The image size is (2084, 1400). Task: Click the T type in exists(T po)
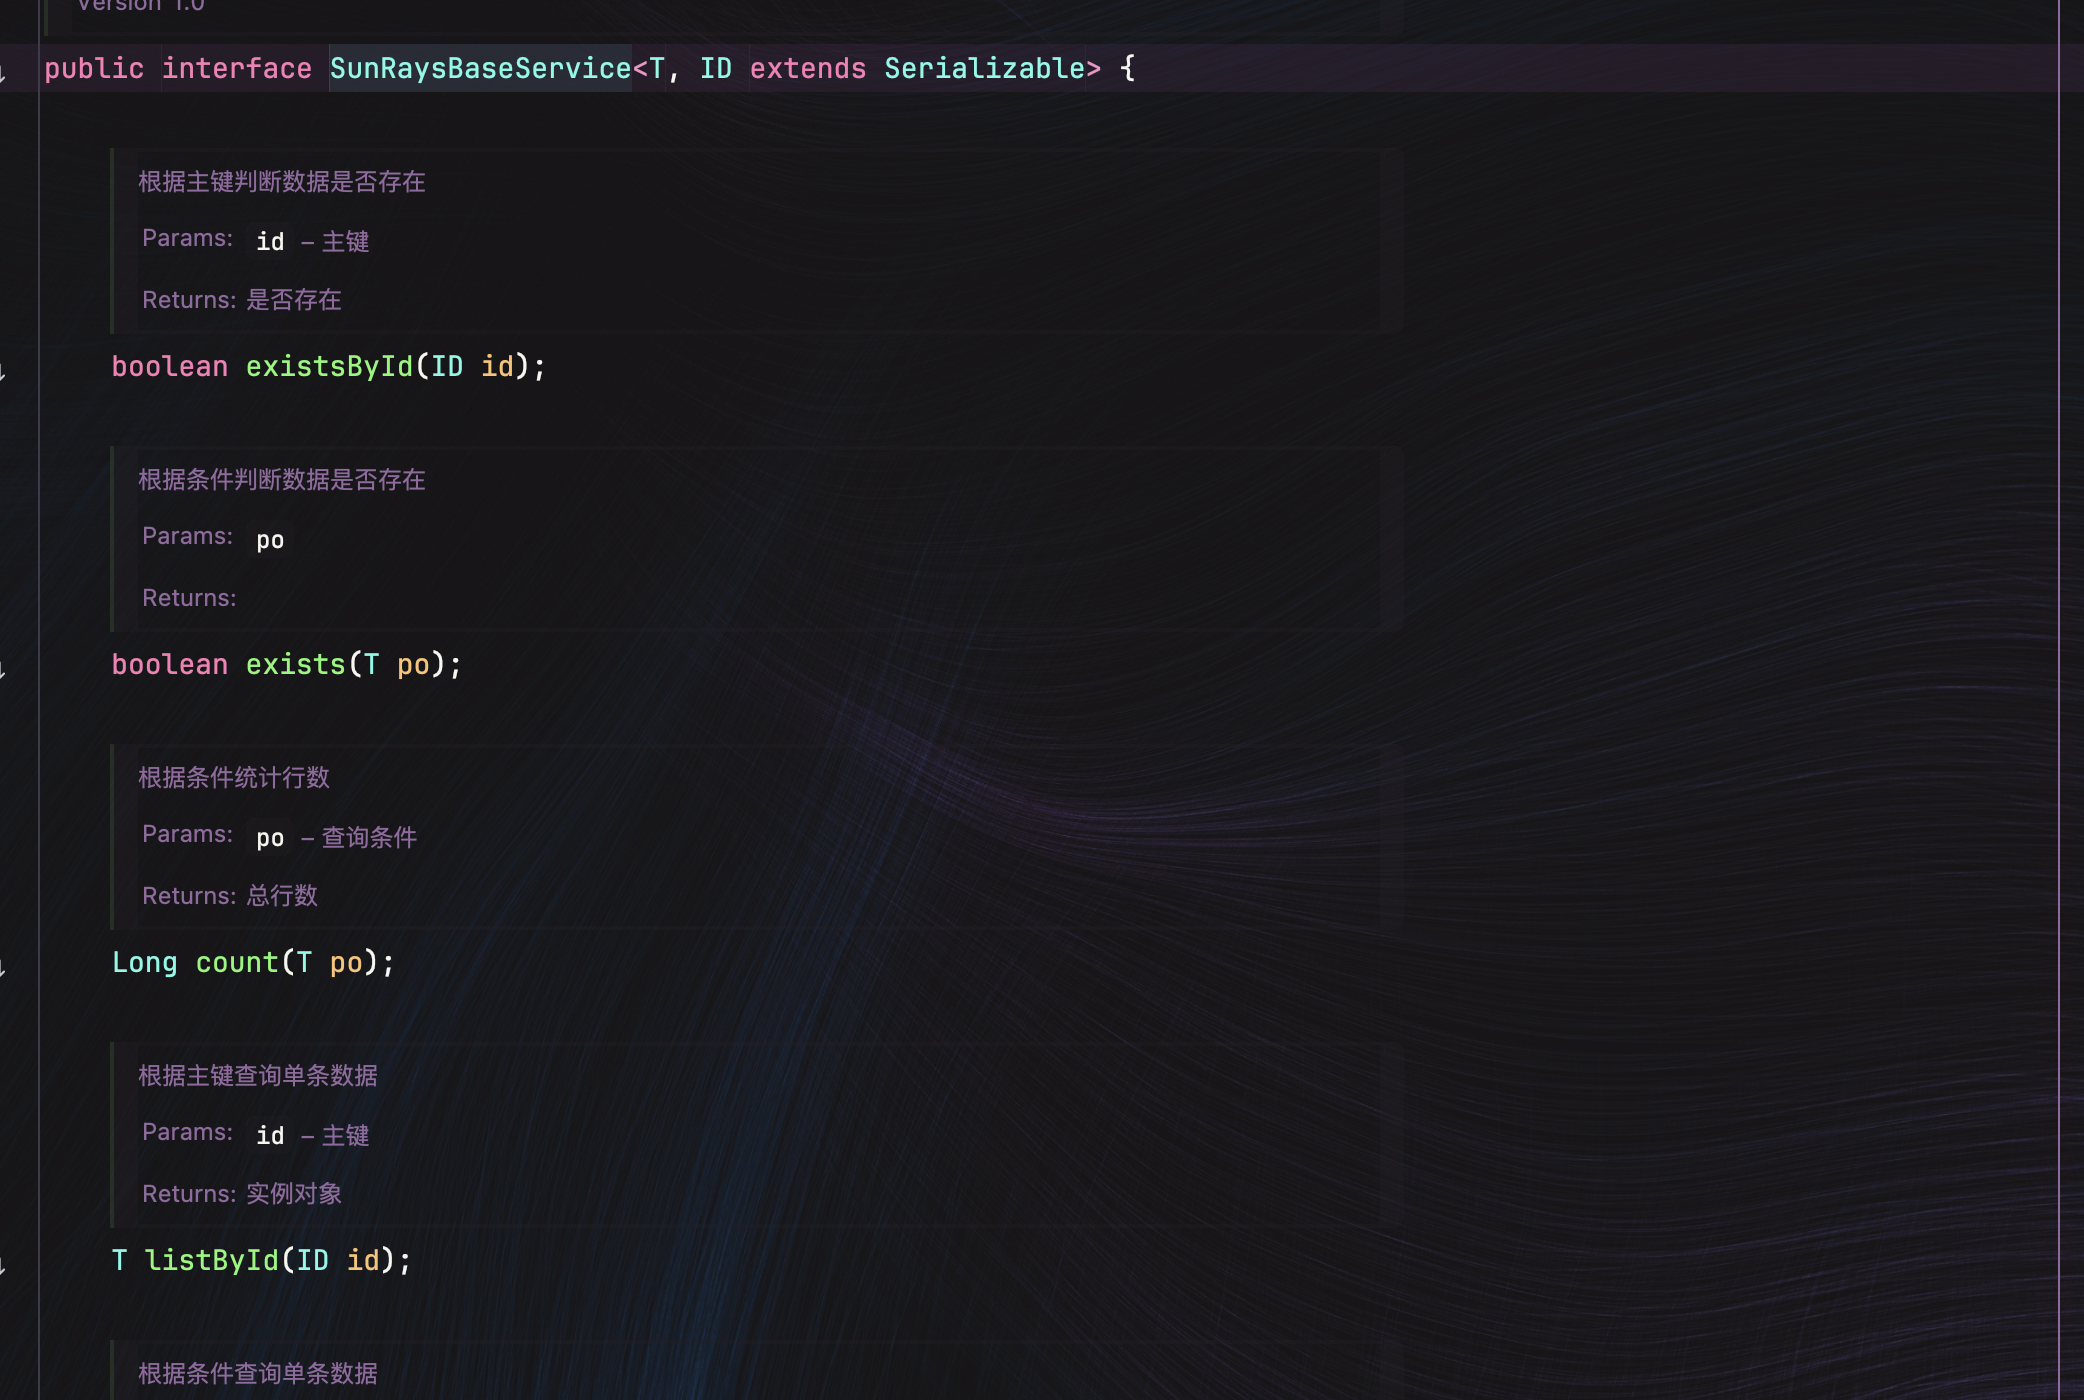371,665
